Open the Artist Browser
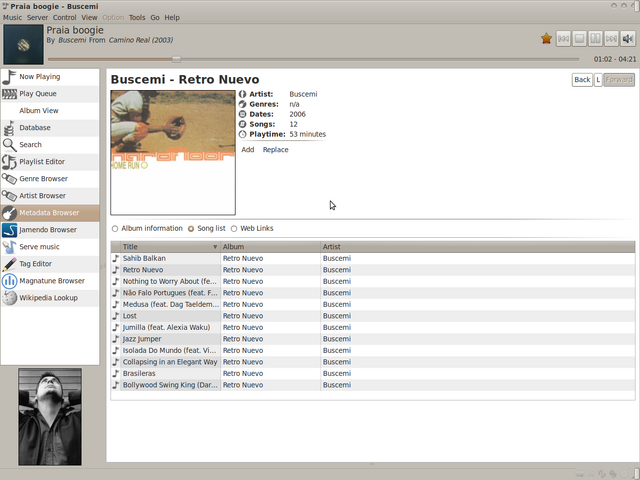This screenshot has width=640, height=480. coord(50,196)
